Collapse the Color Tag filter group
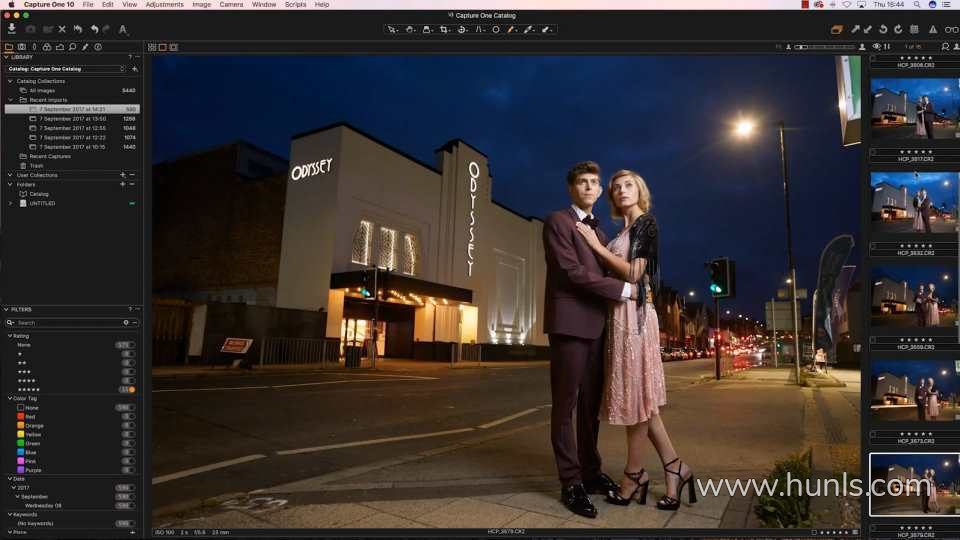 click(x=10, y=399)
